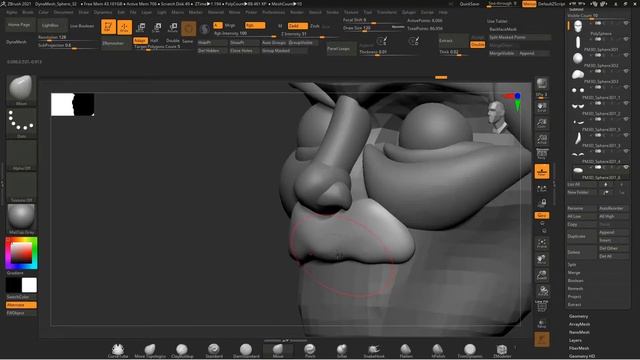Viewport: 640px width, 360px height.
Task: Select the ZModeler brush at bottom
Action: click(502, 351)
